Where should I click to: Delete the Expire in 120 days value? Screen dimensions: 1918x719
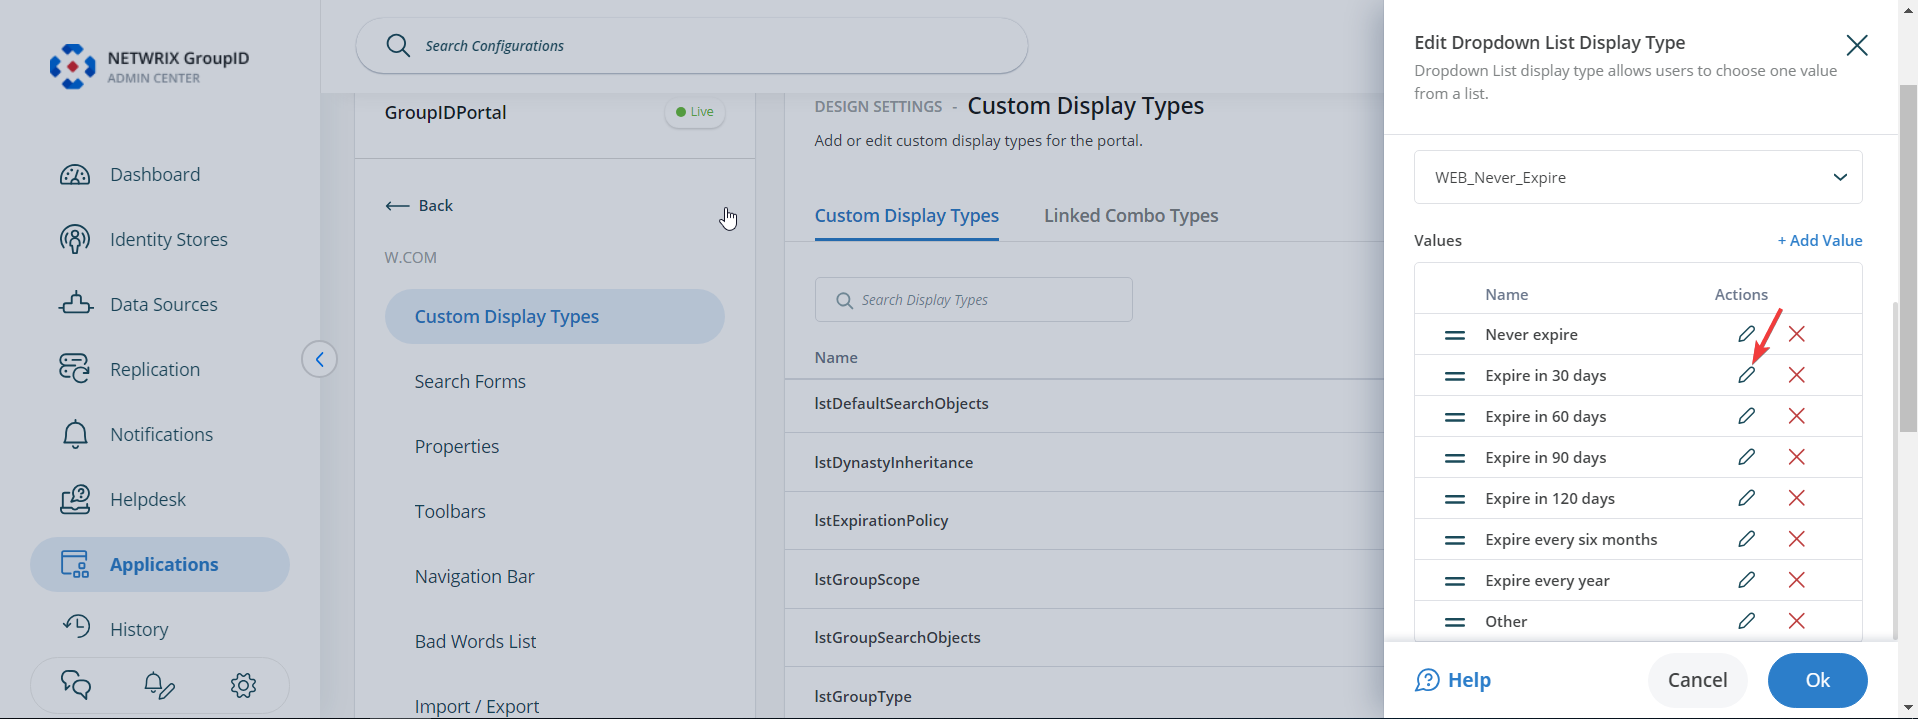[1797, 498]
